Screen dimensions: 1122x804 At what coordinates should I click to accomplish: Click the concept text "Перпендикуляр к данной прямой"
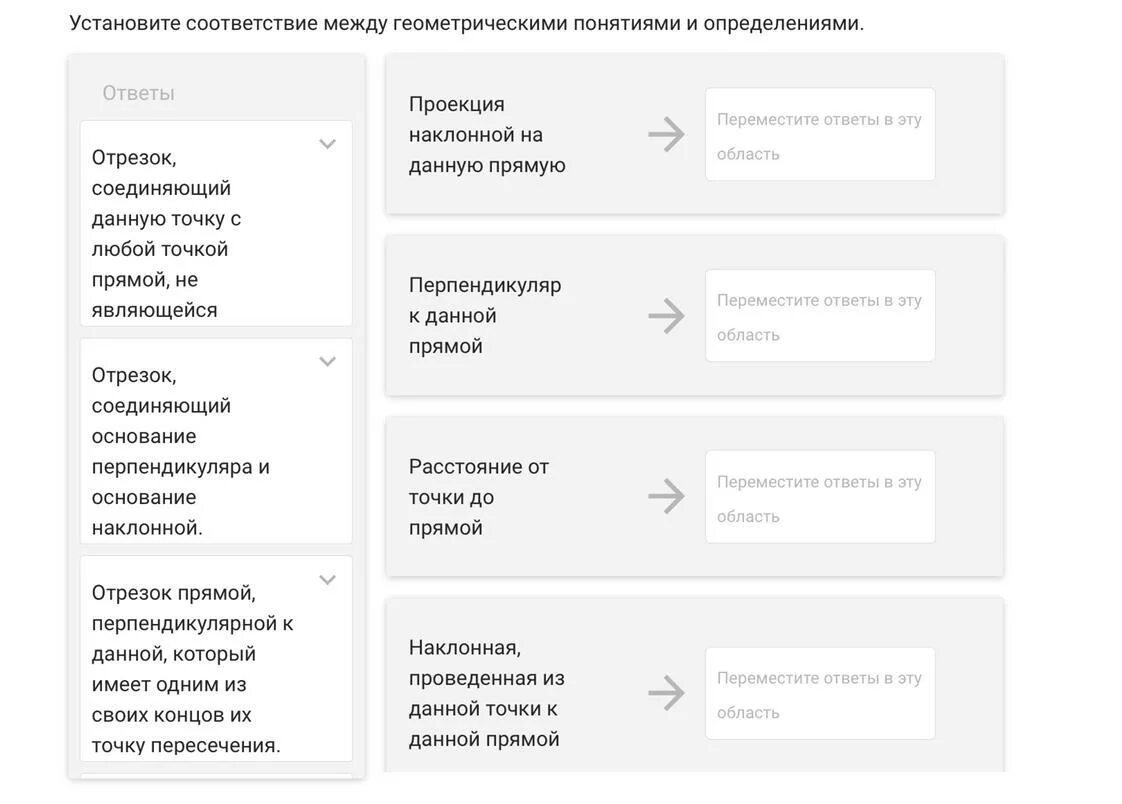tap(485, 316)
